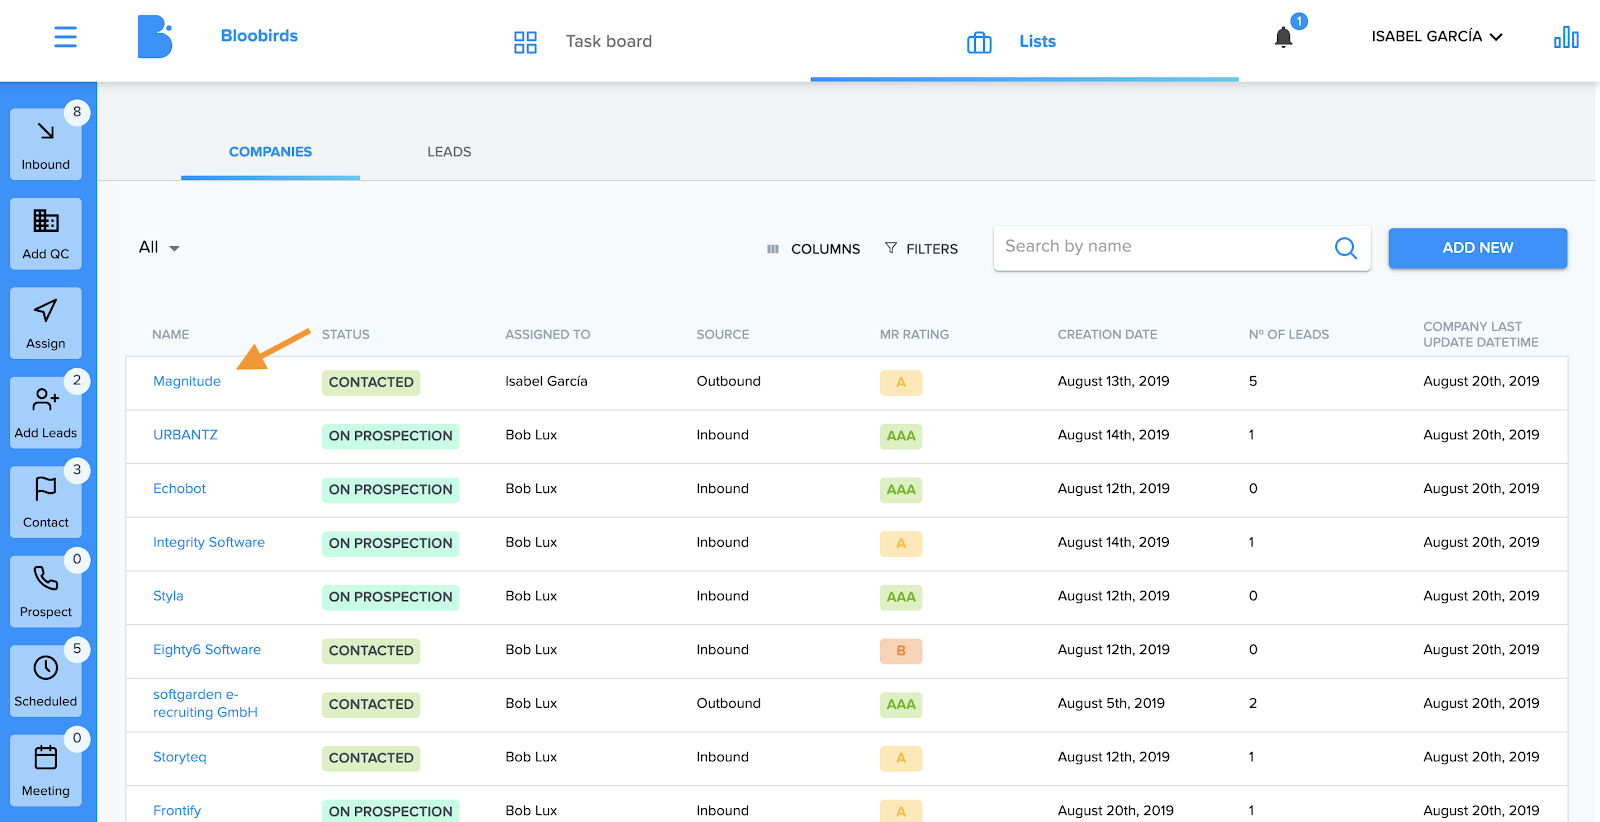
Task: Click COMPANY LAST UPDATE DATETIME header
Action: pos(1481,334)
